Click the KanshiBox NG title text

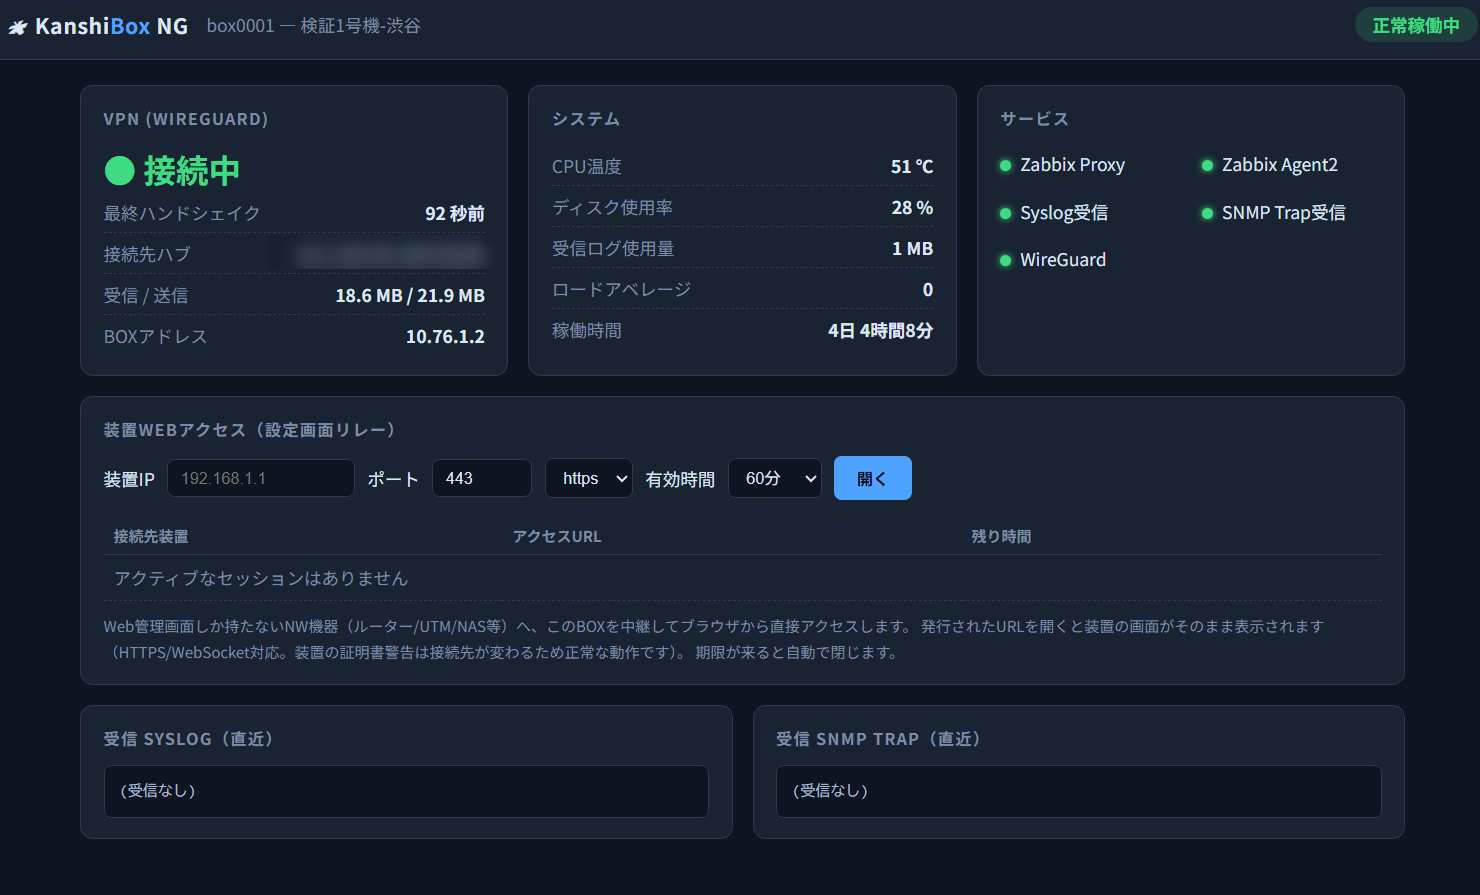tap(111, 27)
